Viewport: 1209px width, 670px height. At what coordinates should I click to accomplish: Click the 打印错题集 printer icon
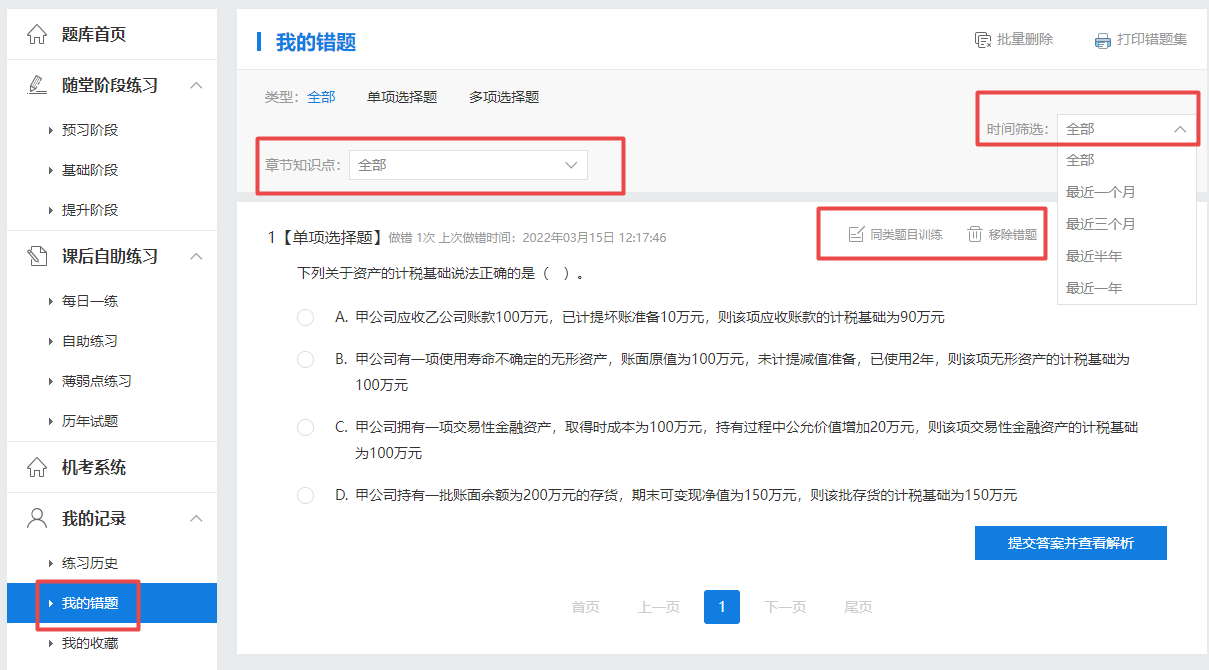coord(1102,40)
